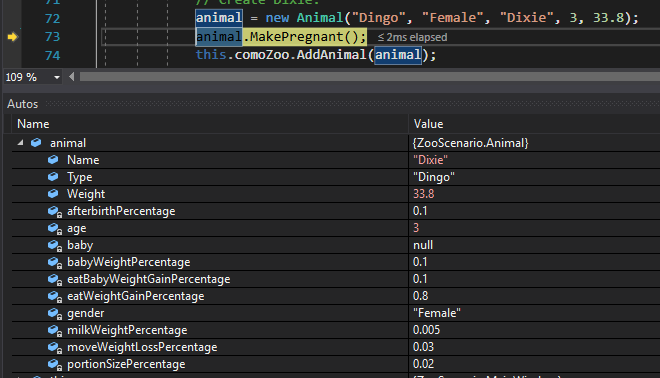The width and height of the screenshot is (660, 378).
Task: Click the eatBabyWeightGainPercentage field icon
Action: click(55, 280)
